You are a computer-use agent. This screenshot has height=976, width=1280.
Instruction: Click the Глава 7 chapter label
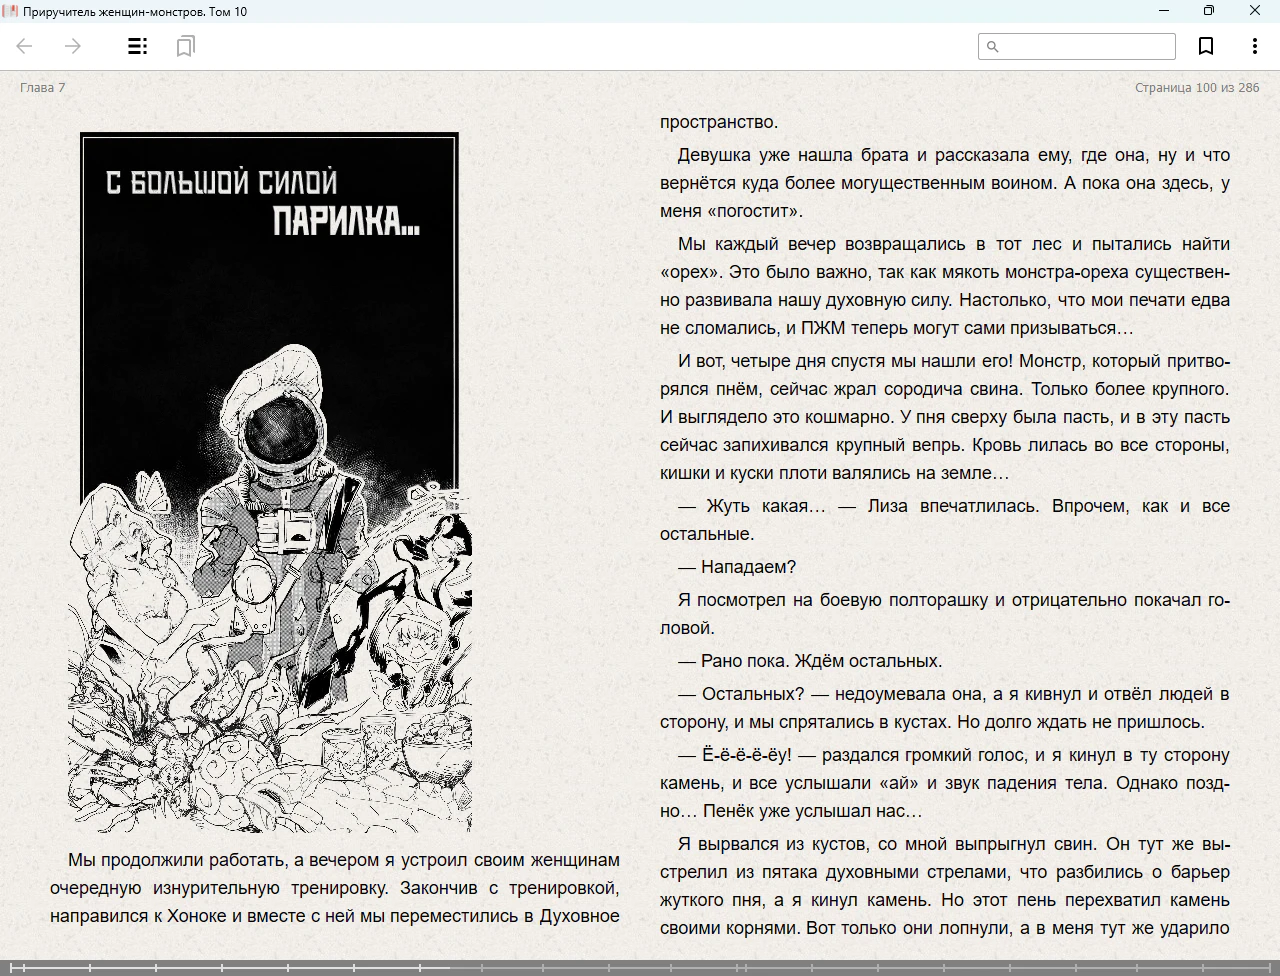(43, 87)
